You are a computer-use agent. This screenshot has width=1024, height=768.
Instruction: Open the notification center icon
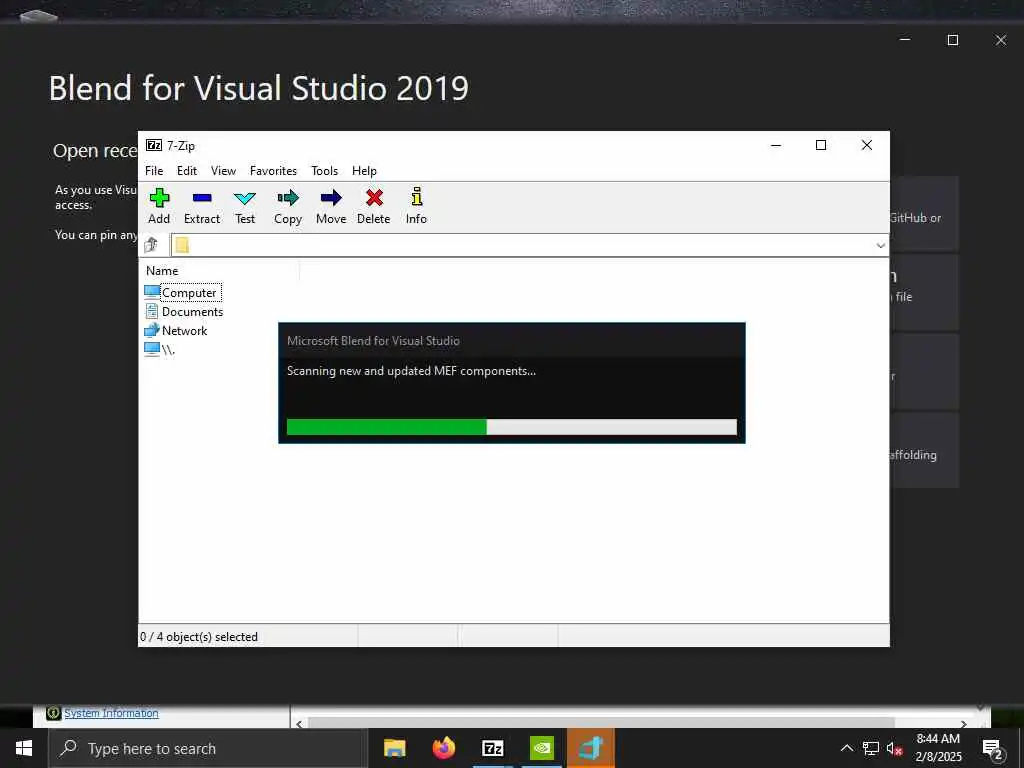993,749
